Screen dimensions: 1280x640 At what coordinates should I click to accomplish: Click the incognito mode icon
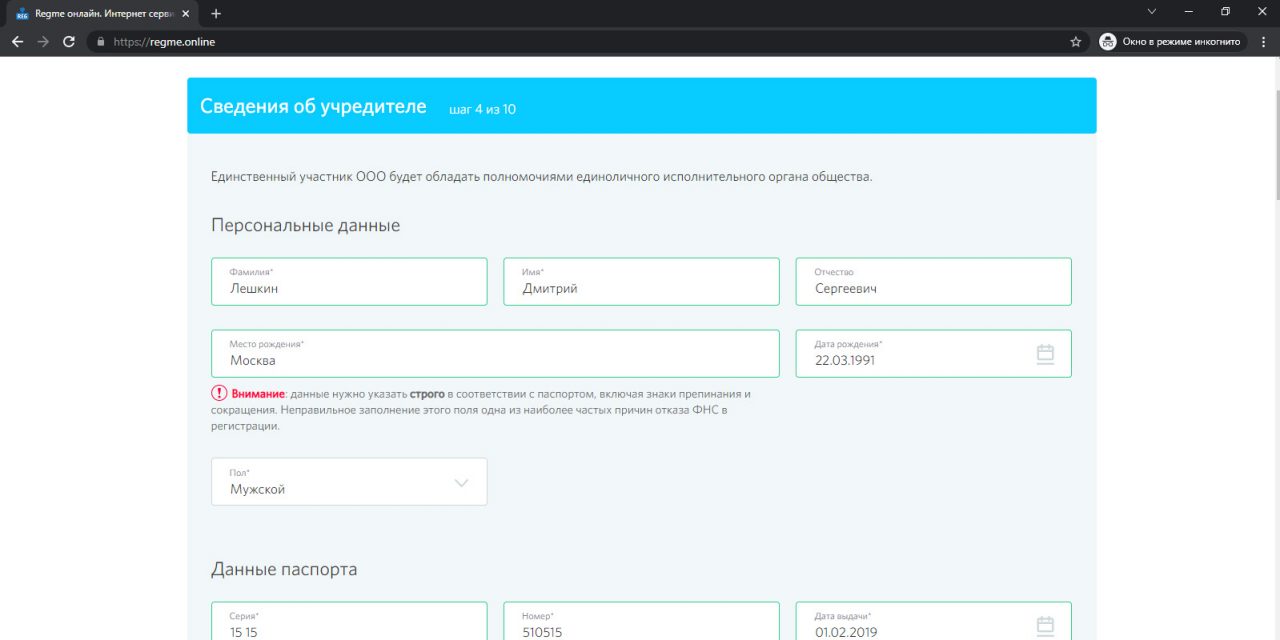(x=1107, y=42)
